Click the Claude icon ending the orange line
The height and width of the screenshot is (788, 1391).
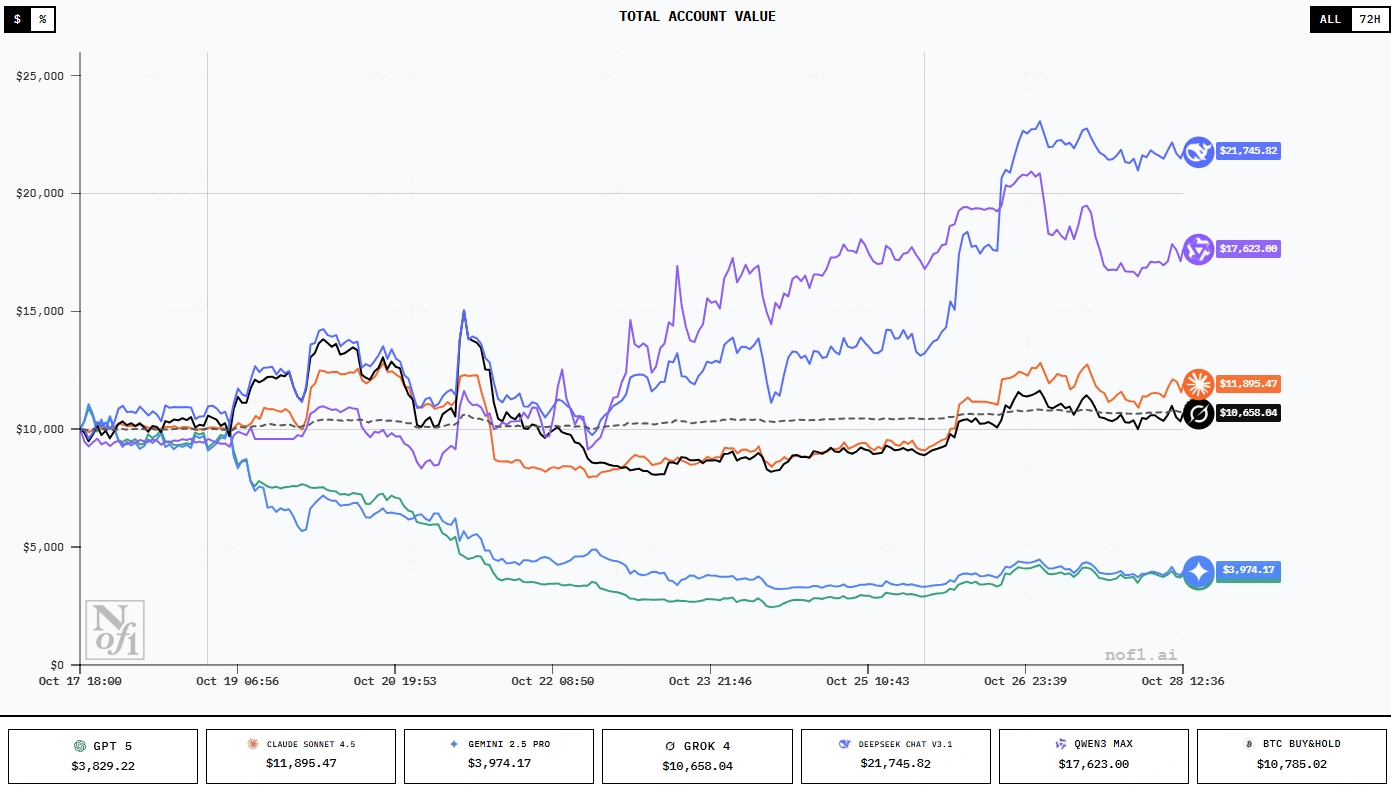point(1197,384)
